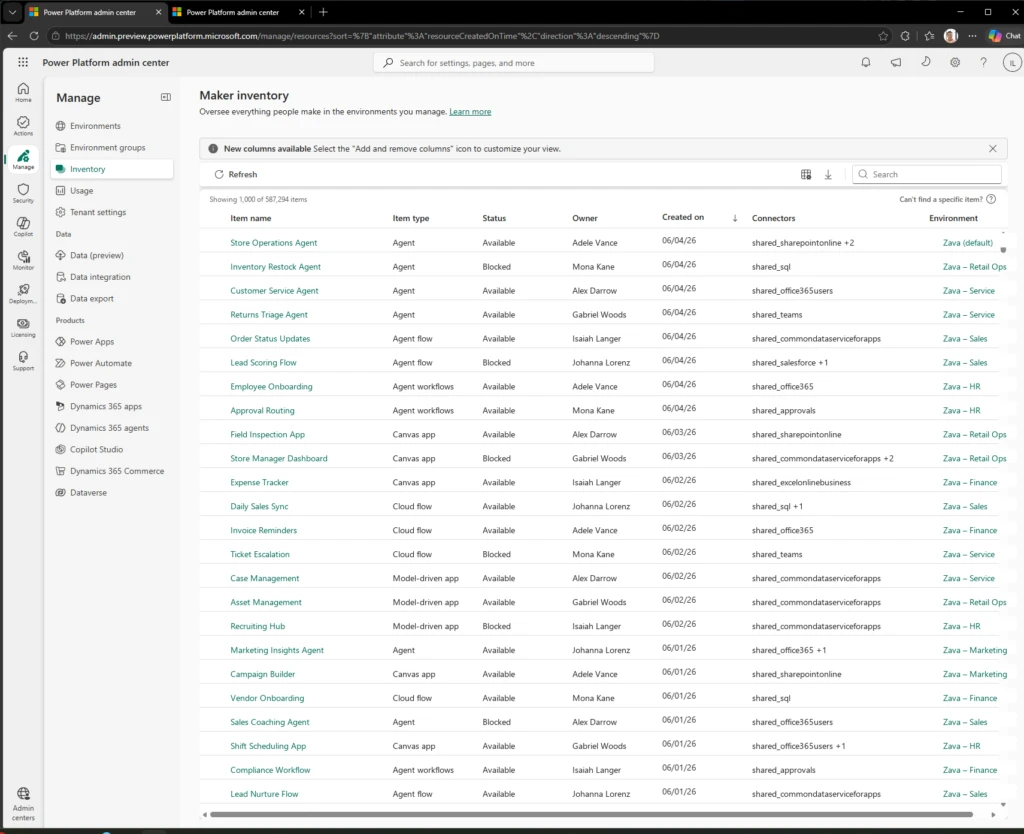Click 'shared_salesforce +1' connectors cell

point(790,362)
